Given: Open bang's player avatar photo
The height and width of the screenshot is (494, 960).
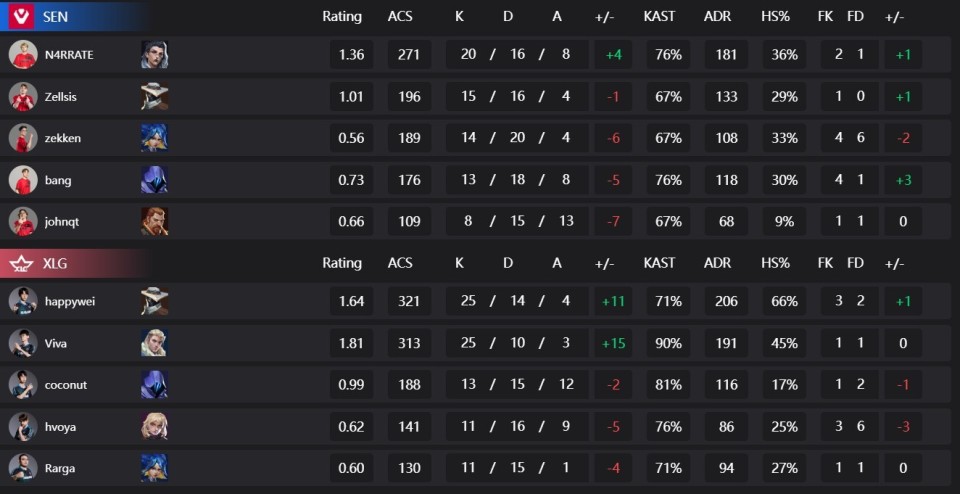Looking at the screenshot, I should tap(23, 179).
